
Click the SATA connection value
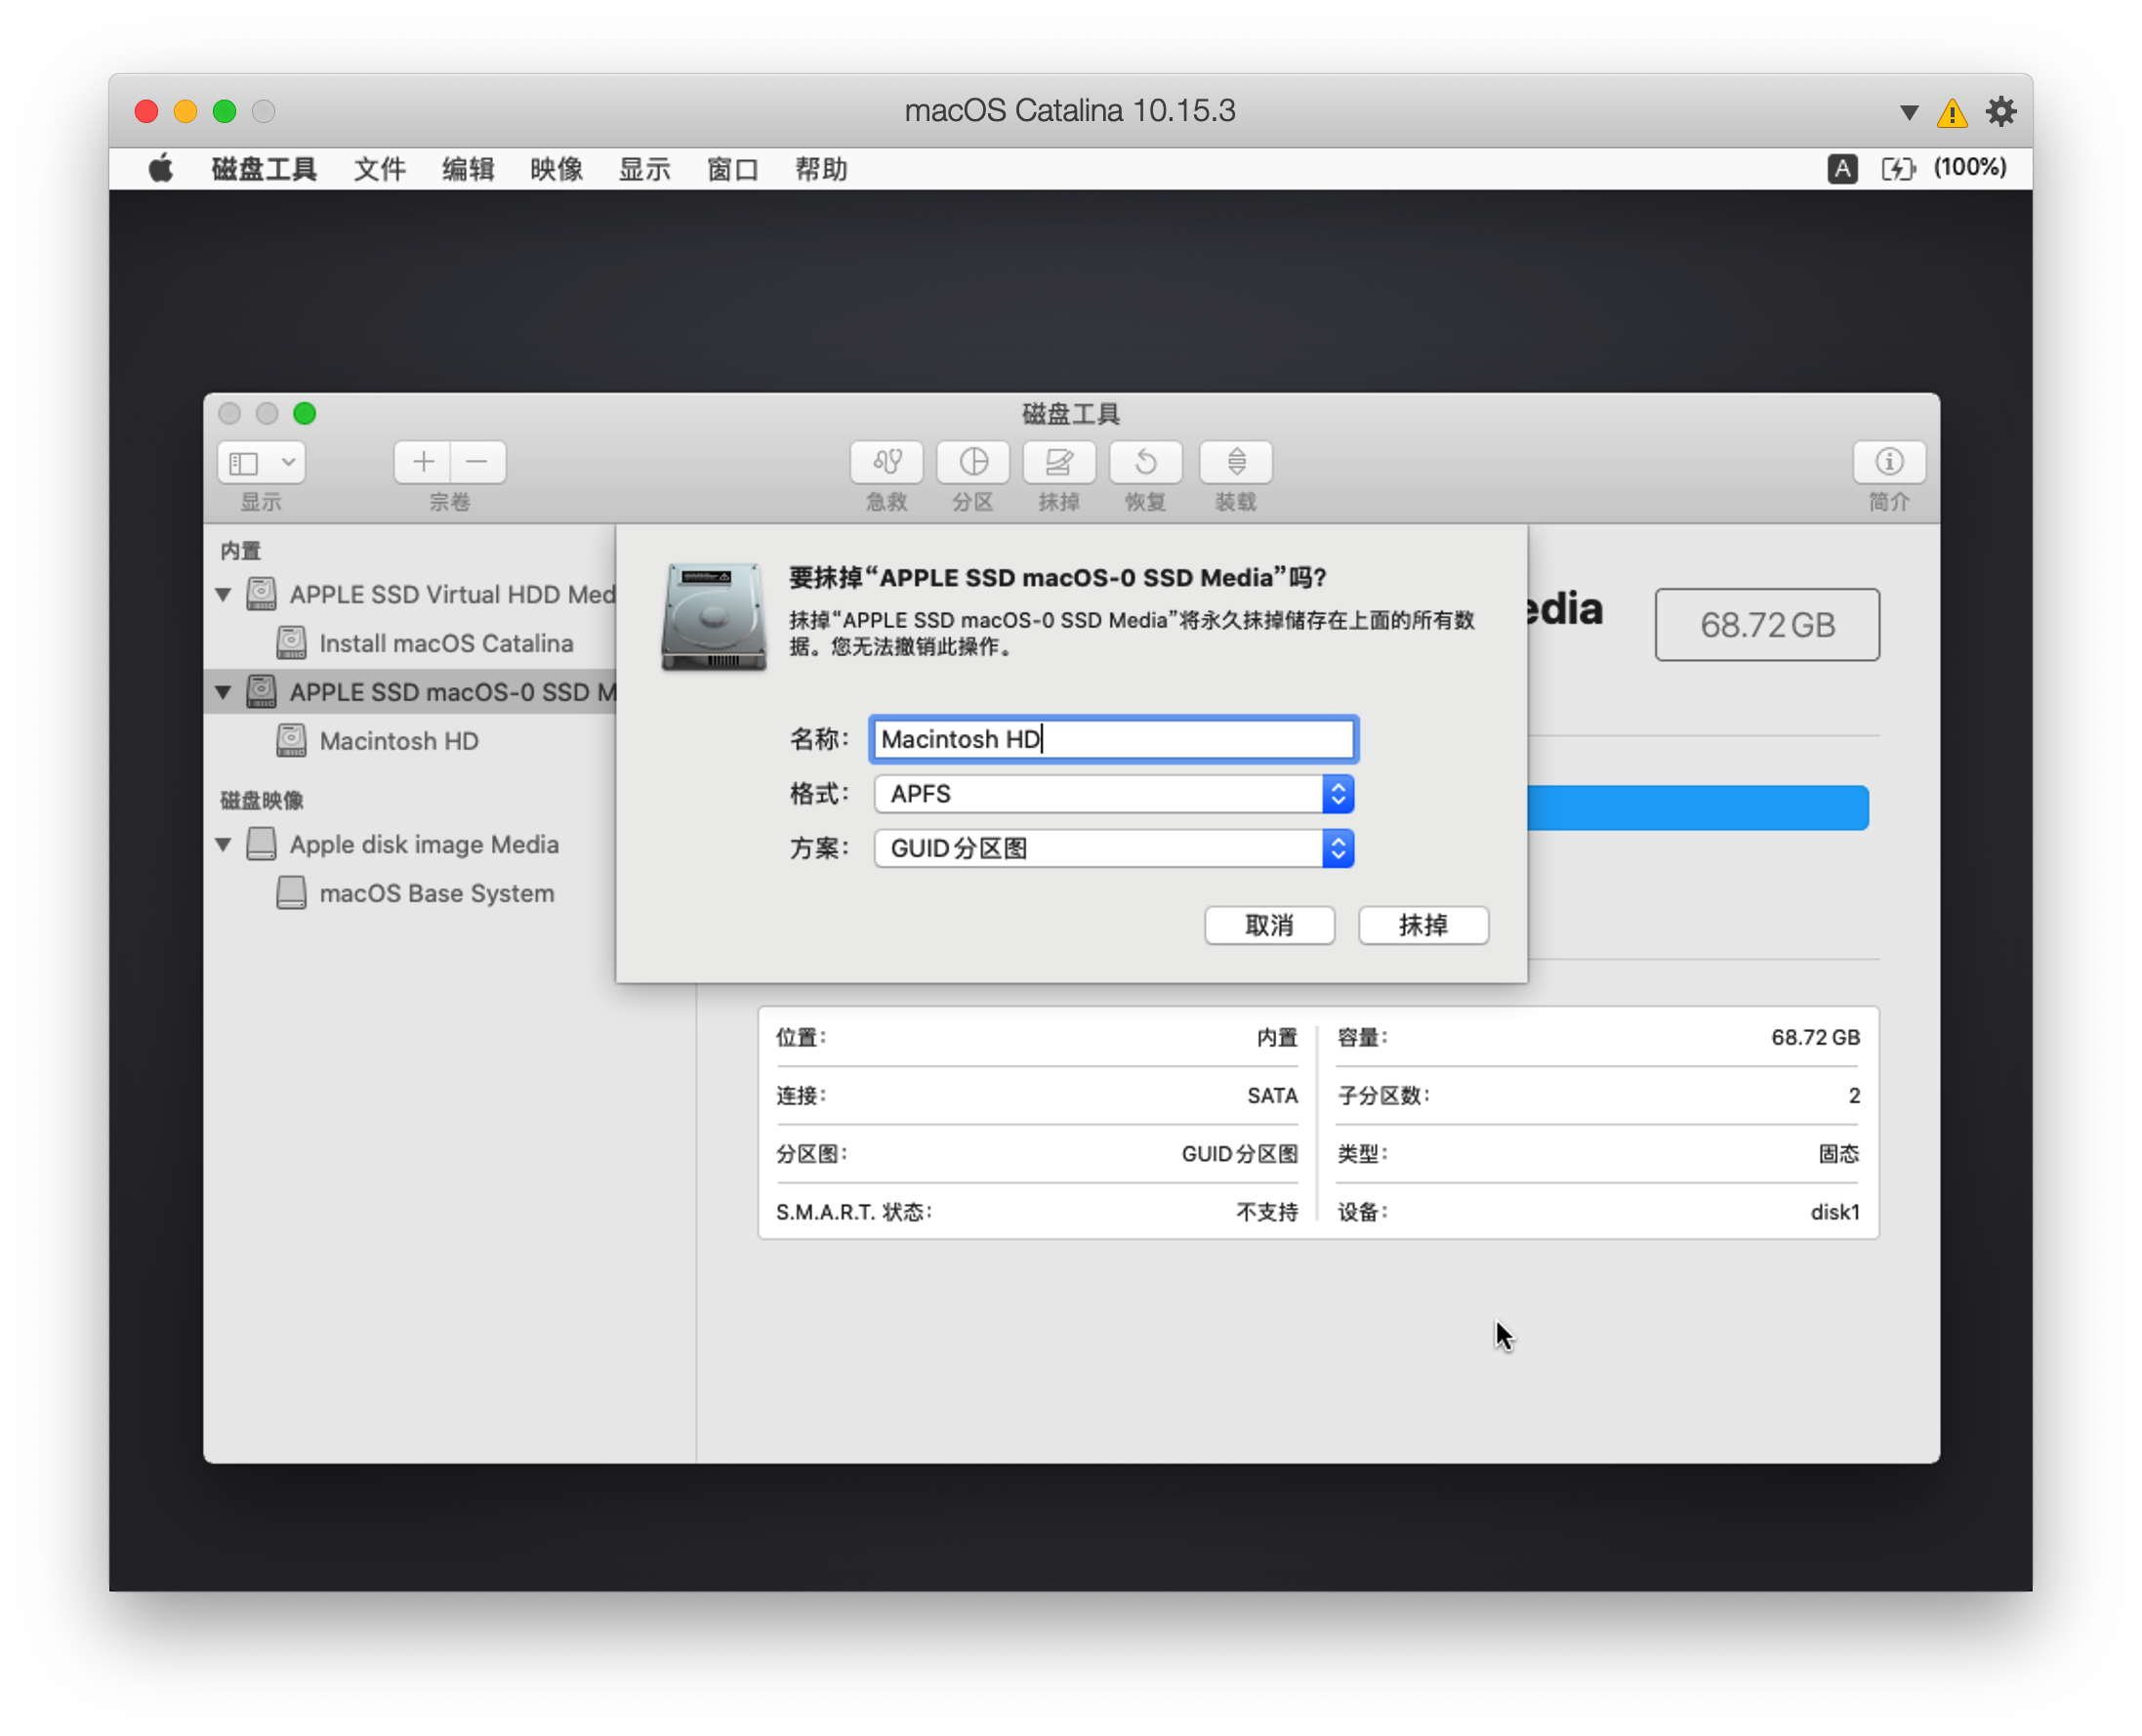click(1272, 1096)
